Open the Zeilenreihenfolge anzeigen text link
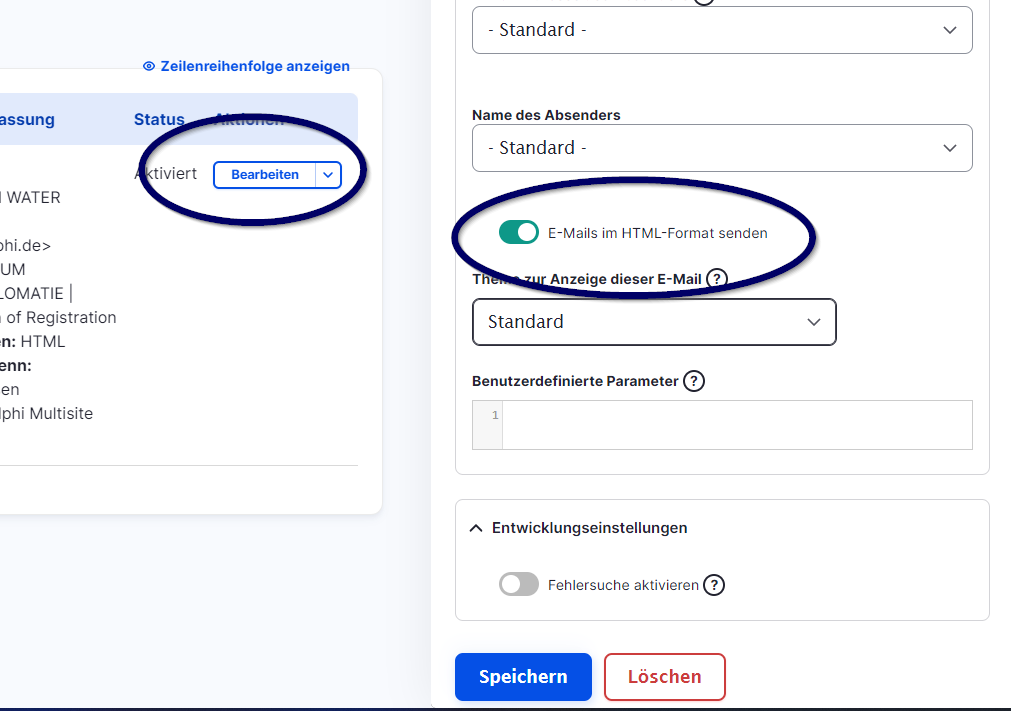The width and height of the screenshot is (1011, 711). 255,67
